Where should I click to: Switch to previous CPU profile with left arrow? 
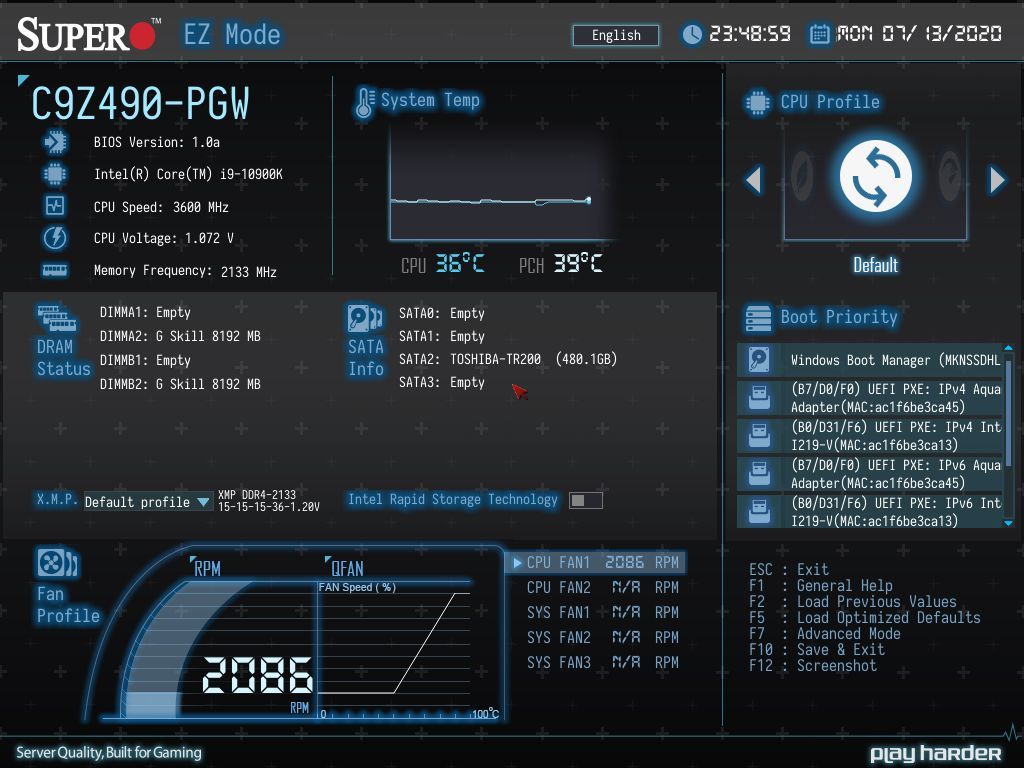point(754,180)
